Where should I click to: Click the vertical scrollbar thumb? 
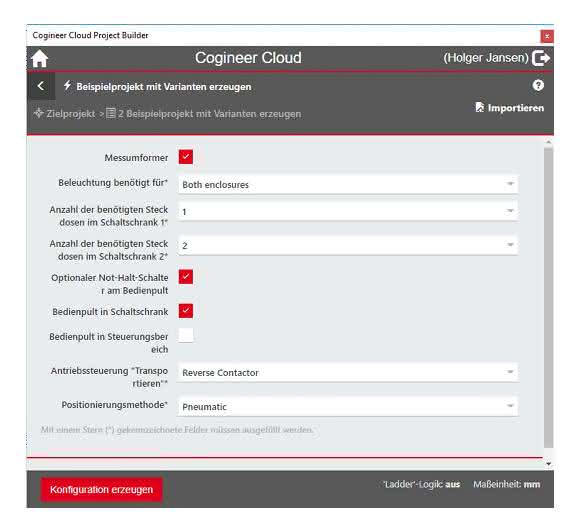pos(549,298)
